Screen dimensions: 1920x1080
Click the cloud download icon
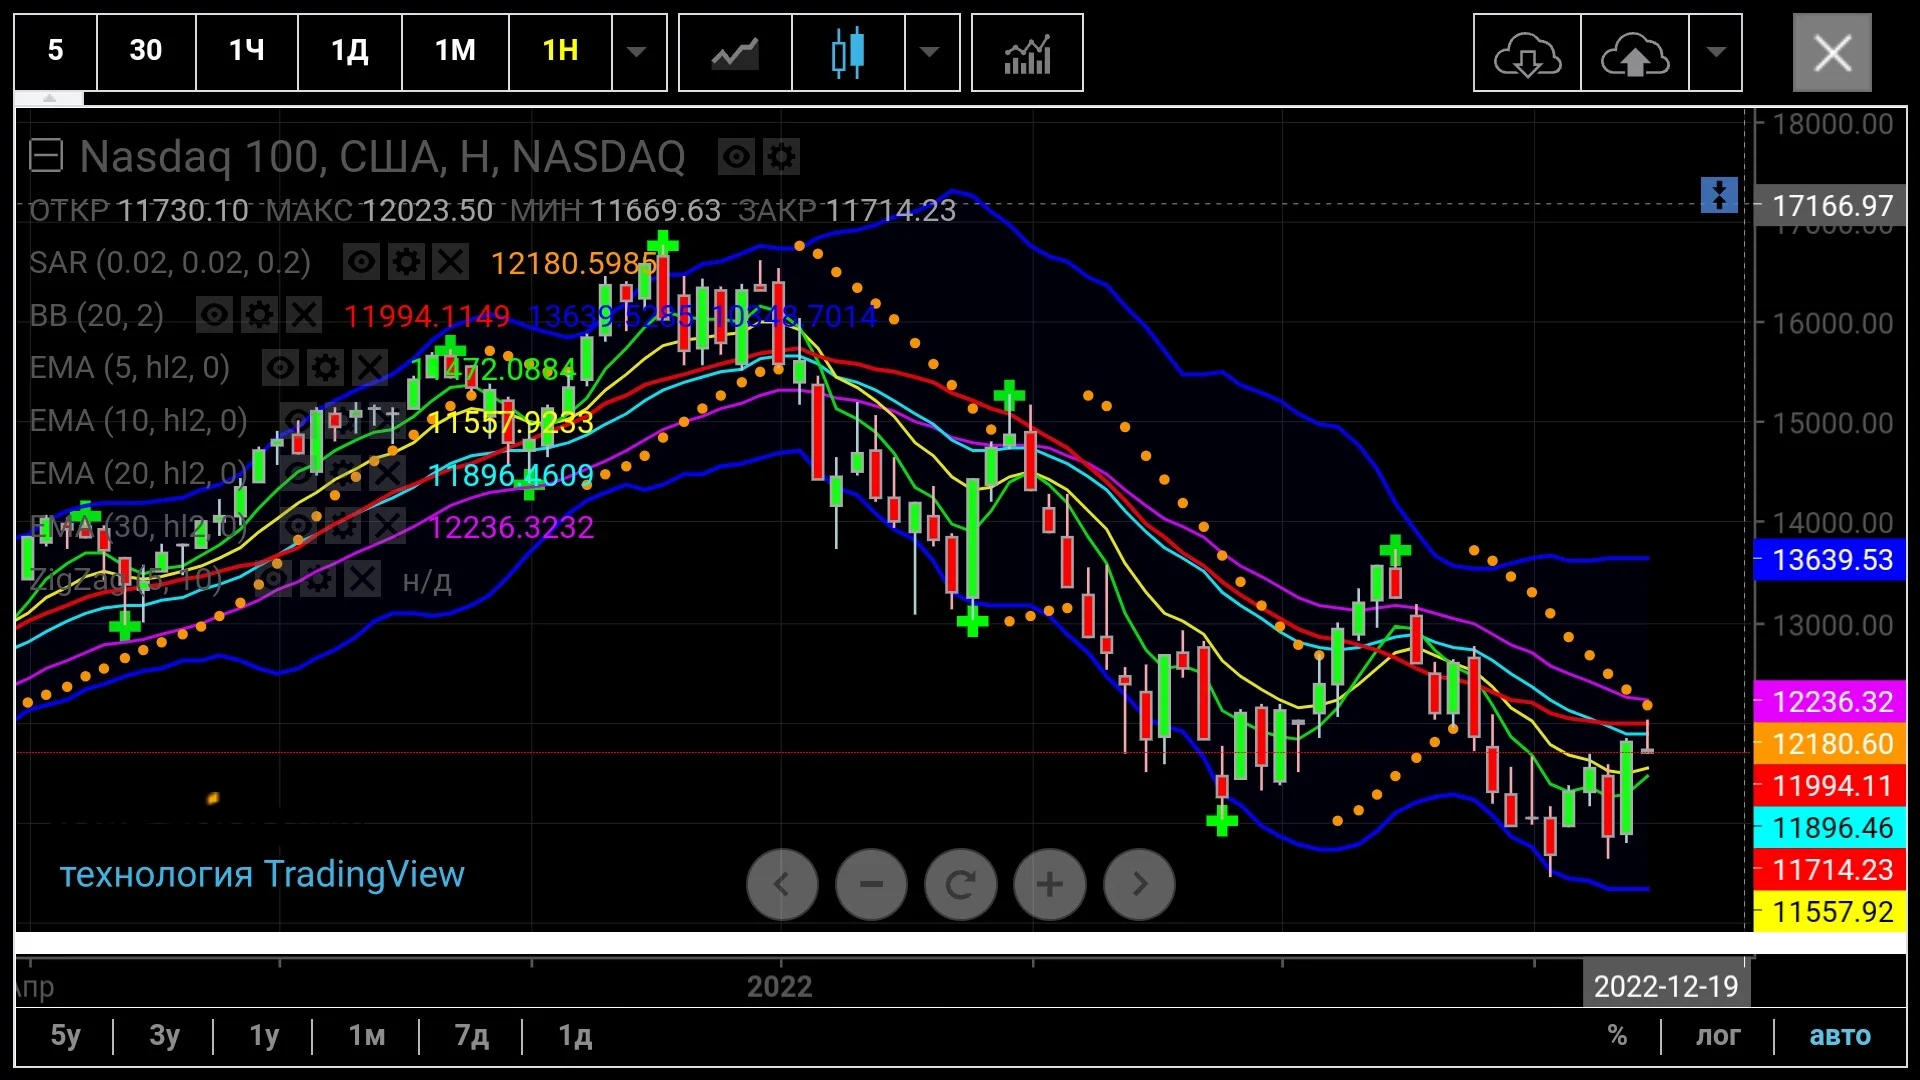(1527, 53)
